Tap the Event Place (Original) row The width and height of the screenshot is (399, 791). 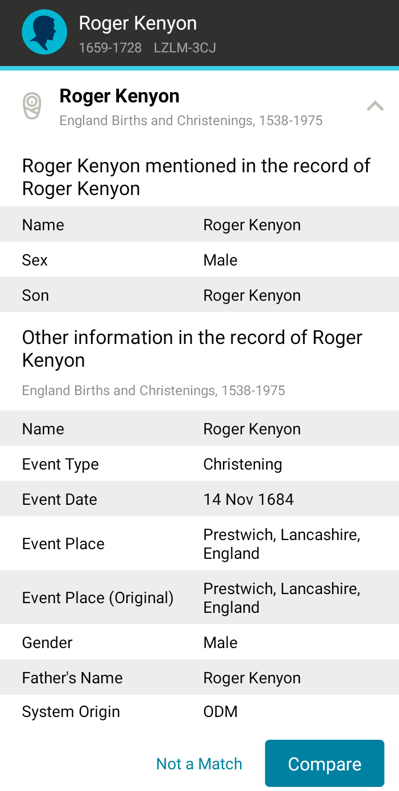pos(199,598)
